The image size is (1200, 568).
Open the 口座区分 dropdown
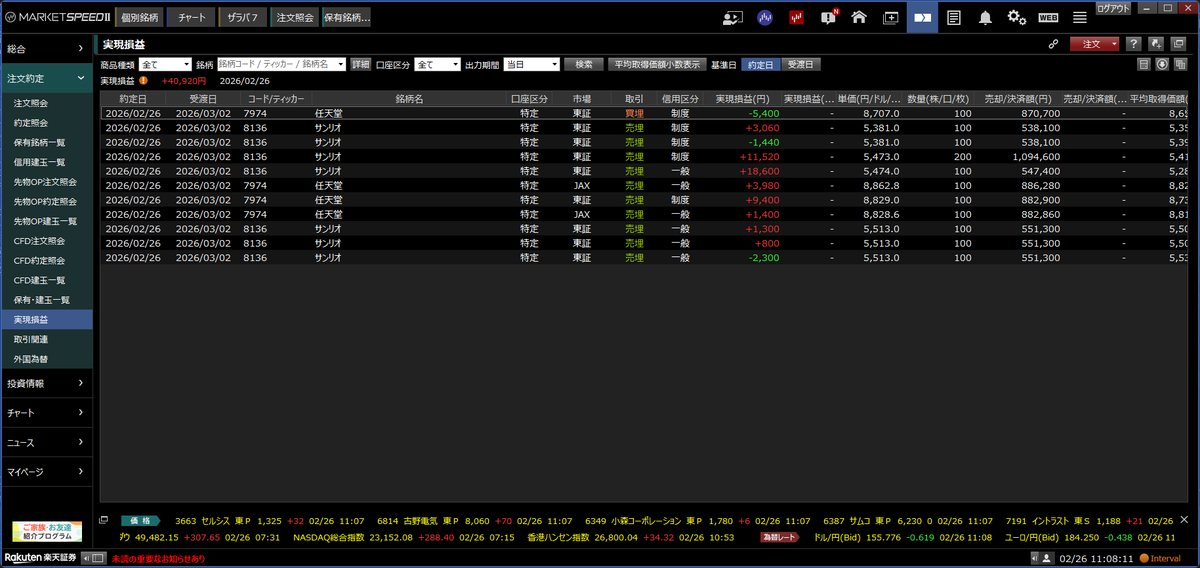(x=437, y=64)
